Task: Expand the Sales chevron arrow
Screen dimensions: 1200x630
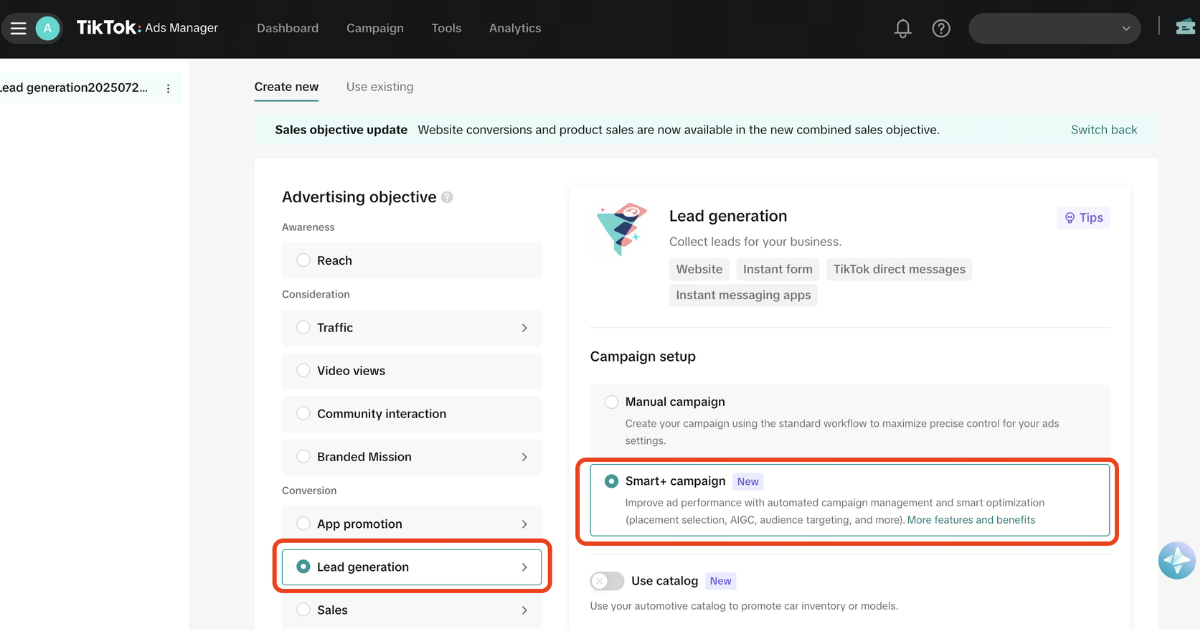Action: (x=524, y=610)
